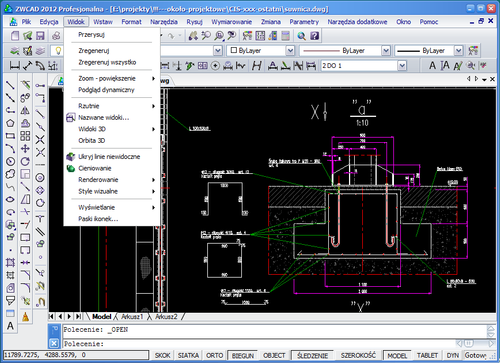Select the Line draw tool
This screenshot has width=500, height=363.
click(10, 85)
